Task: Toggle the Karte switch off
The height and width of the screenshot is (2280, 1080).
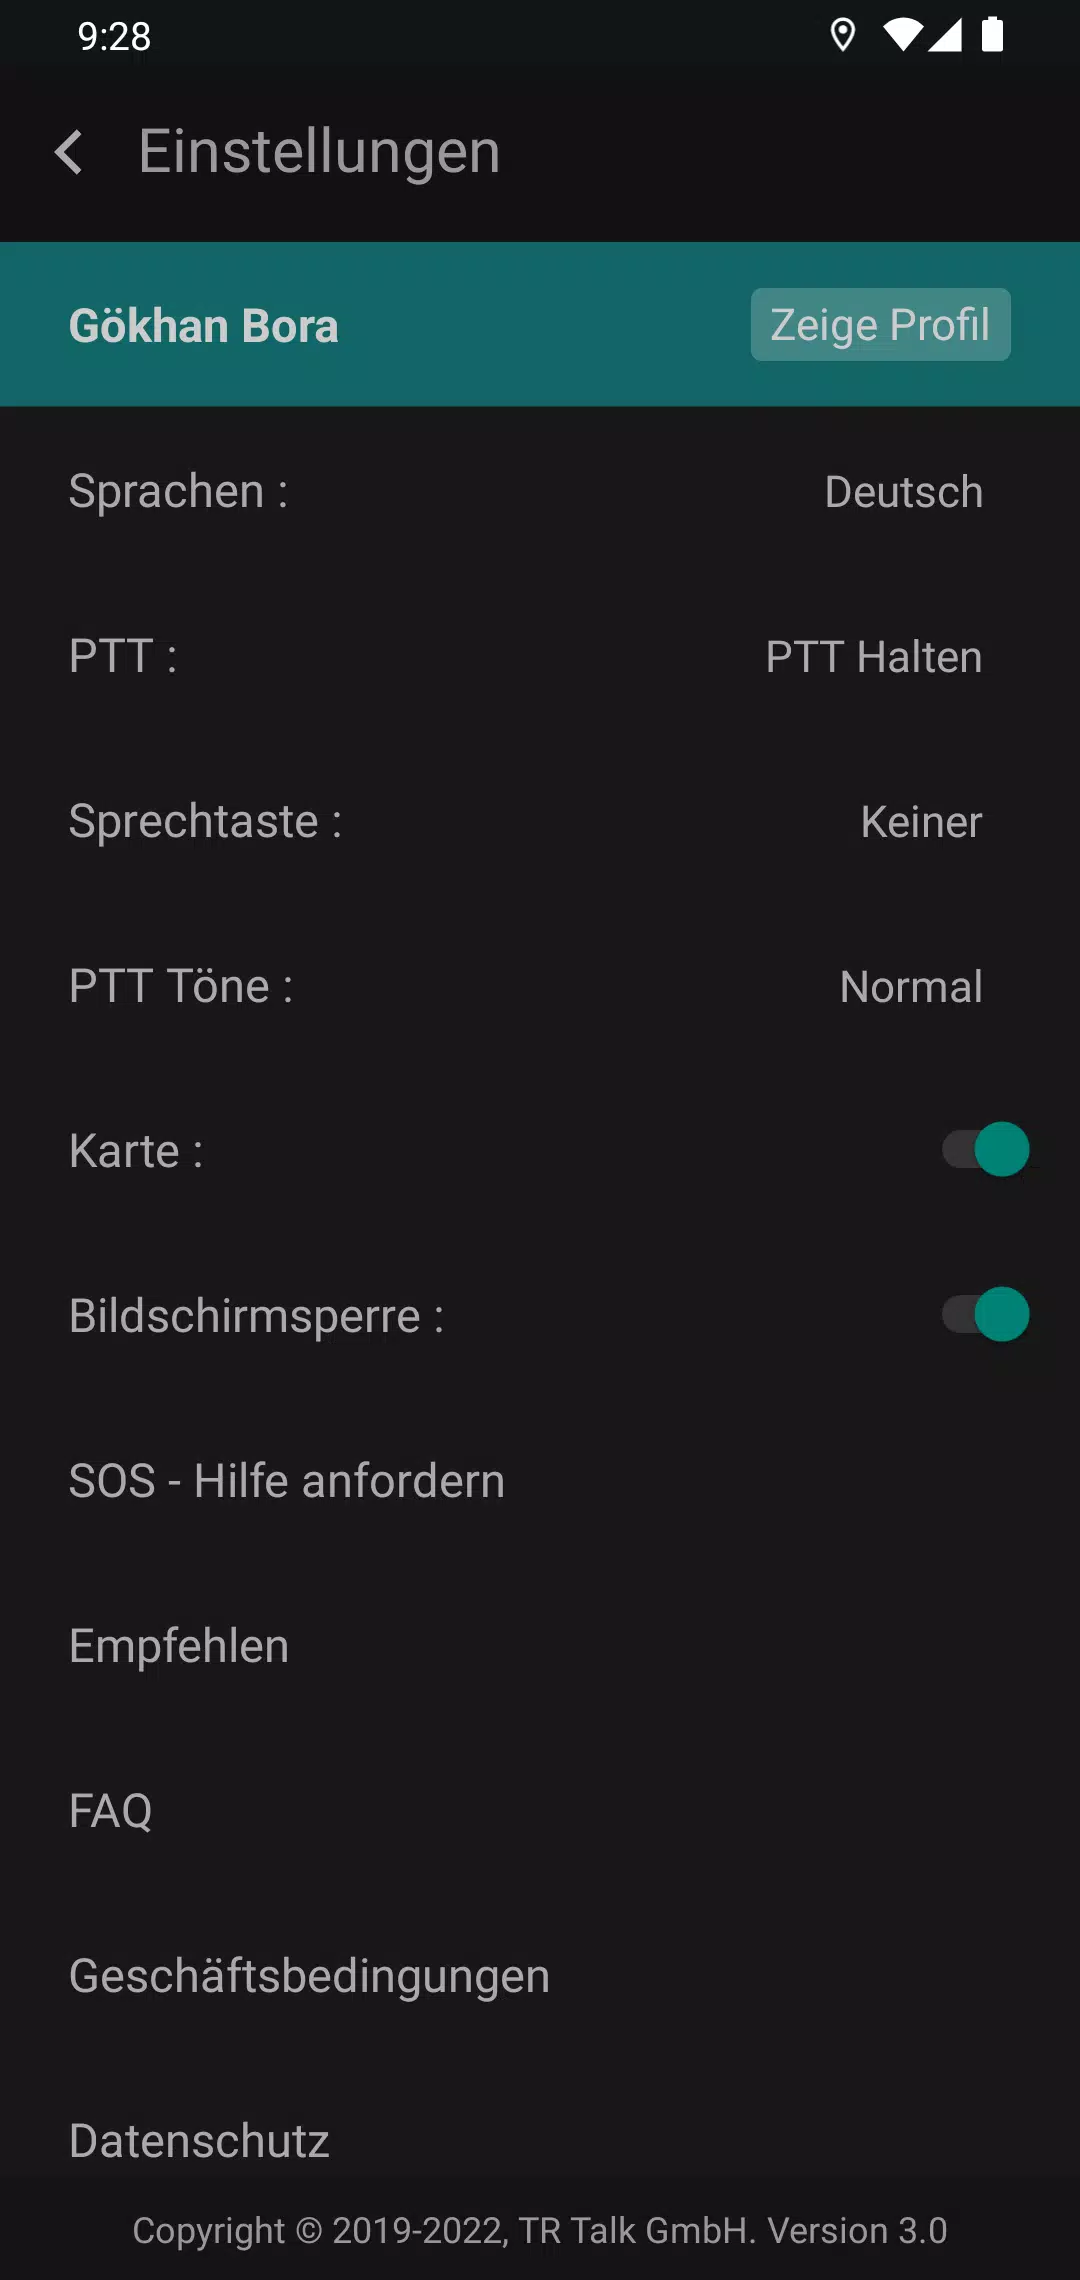Action: pyautogui.click(x=986, y=1149)
